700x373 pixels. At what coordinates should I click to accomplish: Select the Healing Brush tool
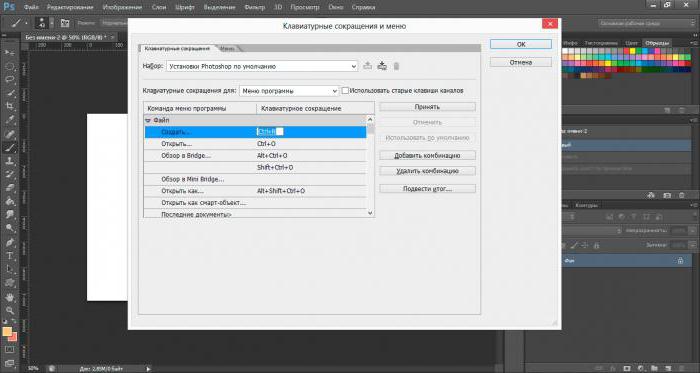click(9, 134)
